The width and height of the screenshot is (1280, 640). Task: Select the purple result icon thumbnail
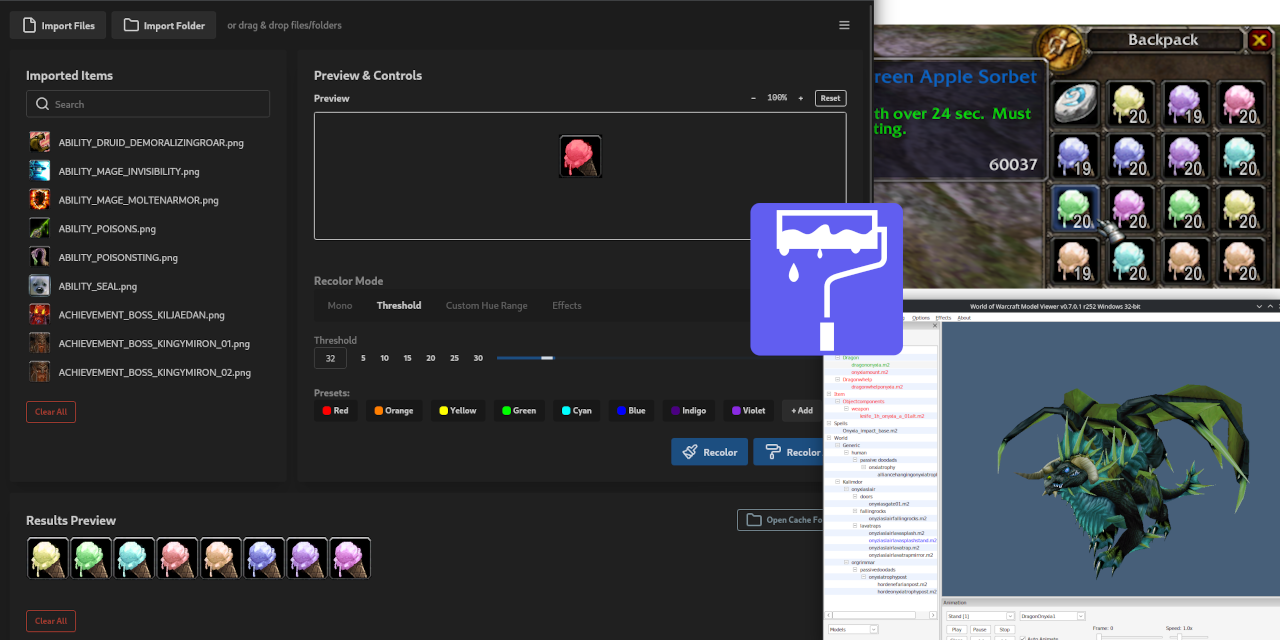pyautogui.click(x=305, y=558)
